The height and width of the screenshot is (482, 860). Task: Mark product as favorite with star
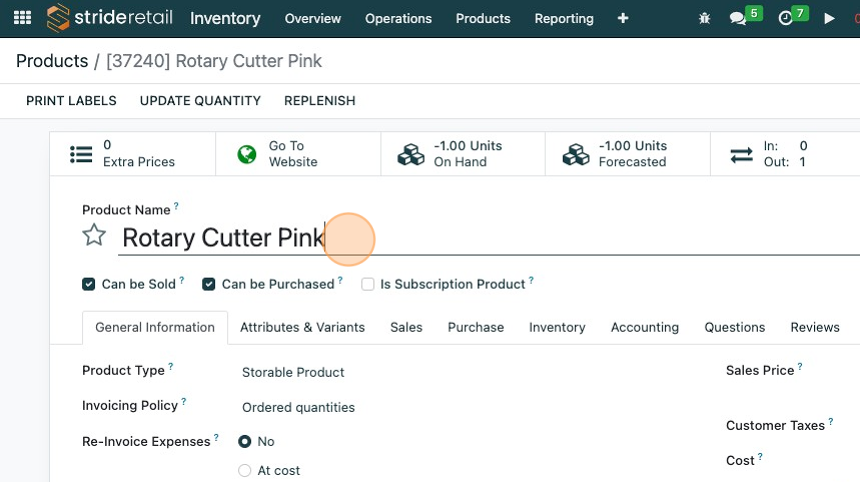pyautogui.click(x=94, y=236)
